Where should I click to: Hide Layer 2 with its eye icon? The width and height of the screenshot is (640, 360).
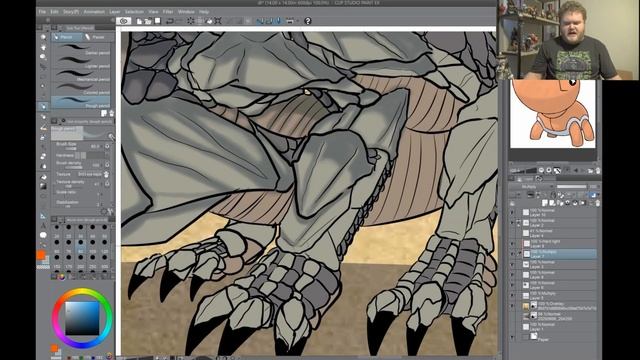coord(512,223)
